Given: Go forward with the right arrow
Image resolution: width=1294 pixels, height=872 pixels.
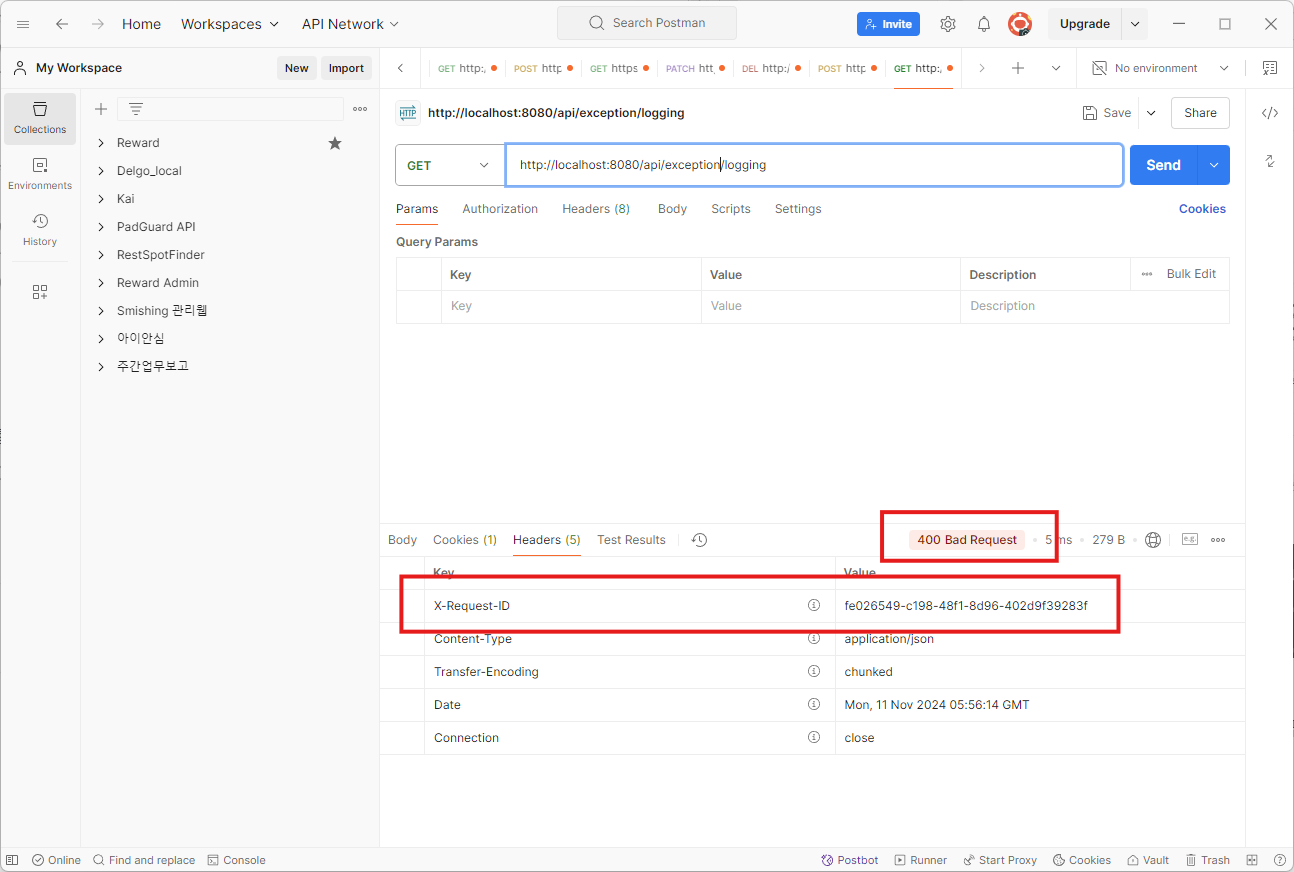Looking at the screenshot, I should coord(98,24).
